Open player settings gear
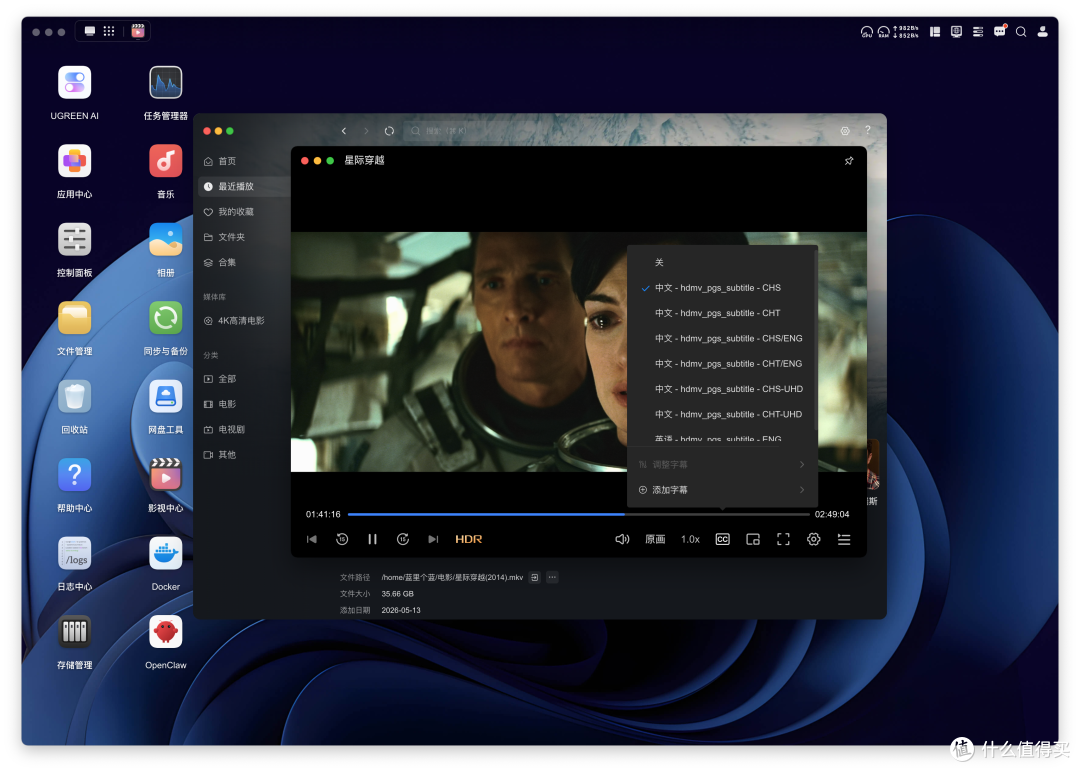Image resolution: width=1080 pixels, height=772 pixels. [813, 539]
